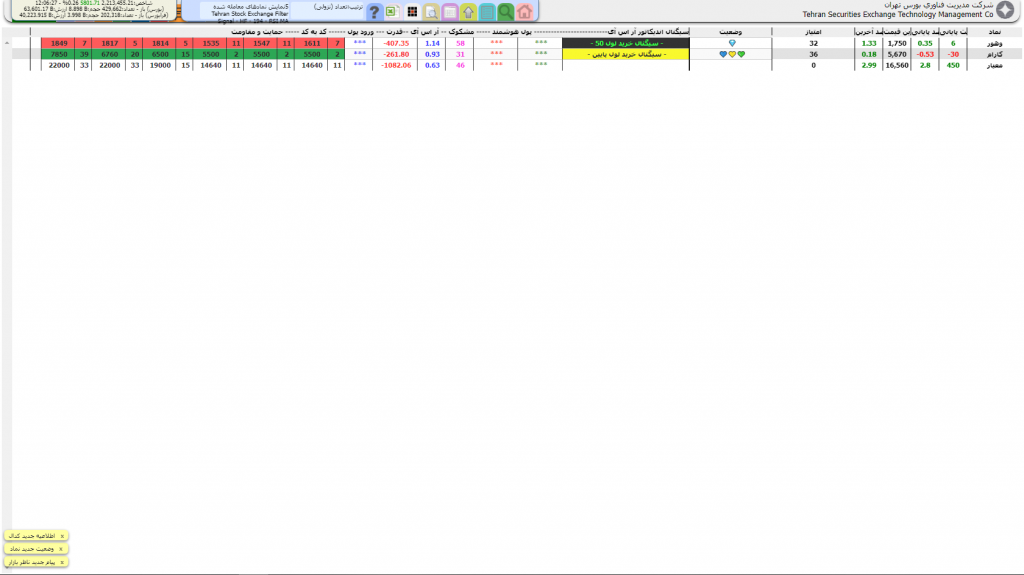Open پیام جدید ناظر بازار notice
Viewport: 1024px width, 575px height.
pyautogui.click(x=32, y=562)
